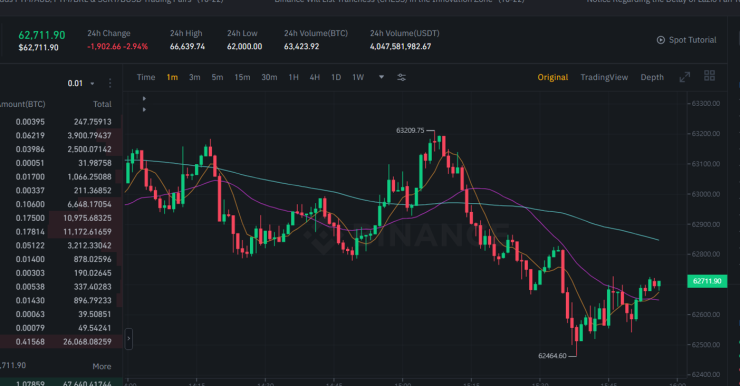This screenshot has width=740, height=386.
Task: Expand the first chart legend triangle
Action: click(x=144, y=99)
